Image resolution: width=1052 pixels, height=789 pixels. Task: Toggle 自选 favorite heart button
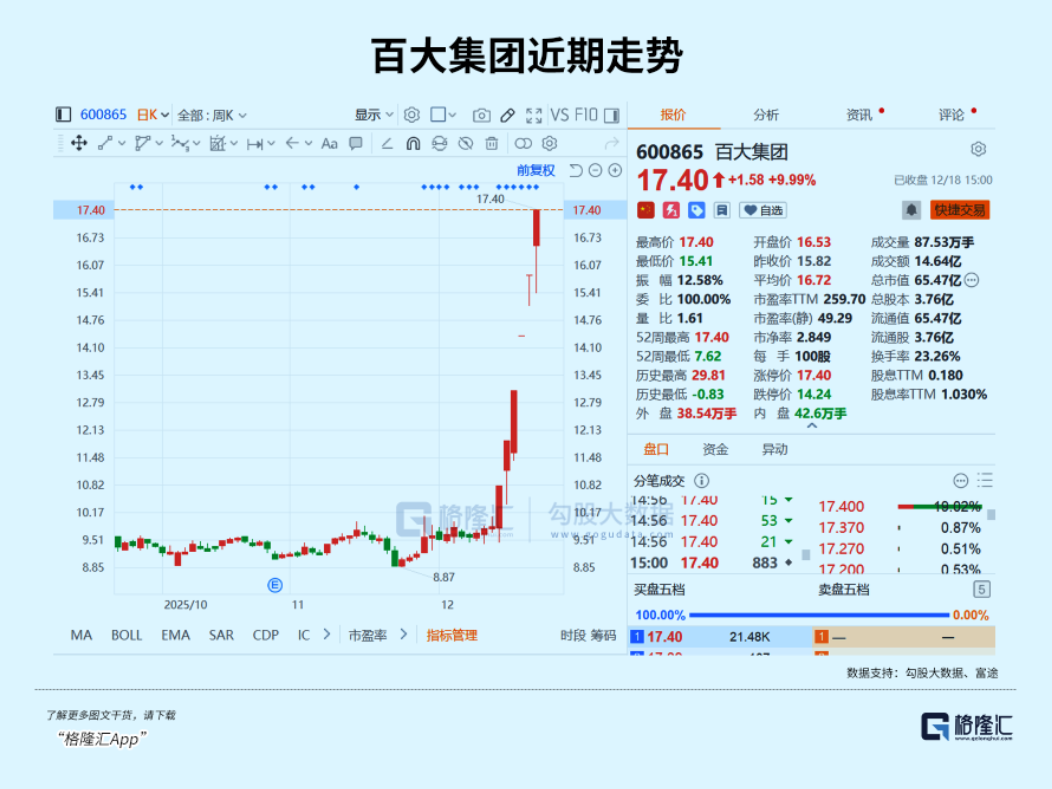tap(763, 210)
